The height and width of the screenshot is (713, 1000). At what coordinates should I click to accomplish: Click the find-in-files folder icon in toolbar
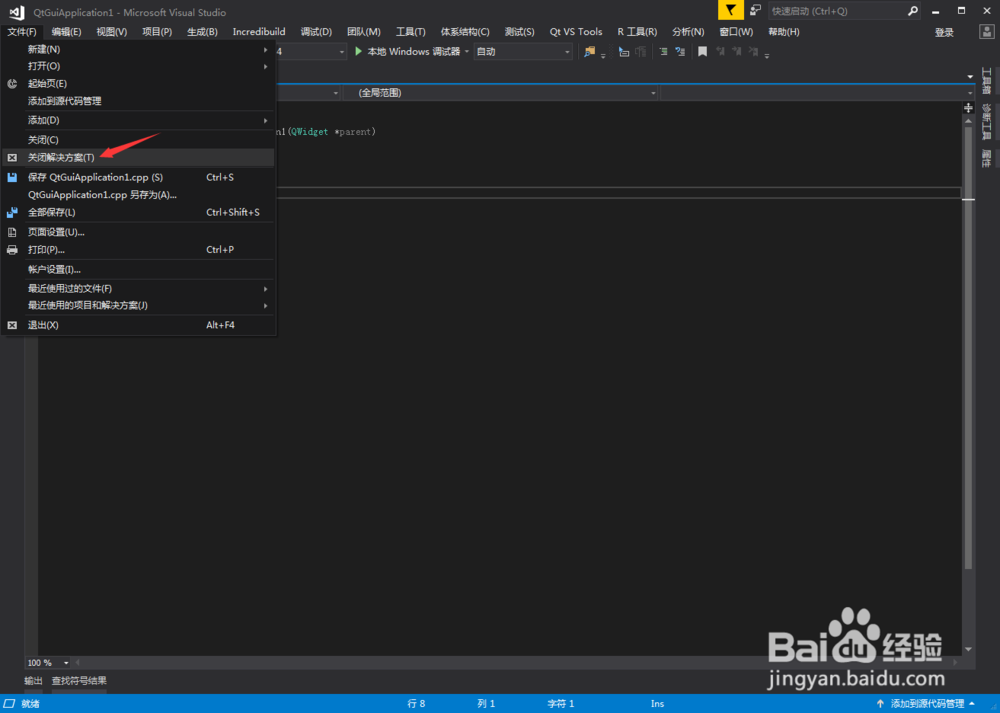(x=589, y=52)
